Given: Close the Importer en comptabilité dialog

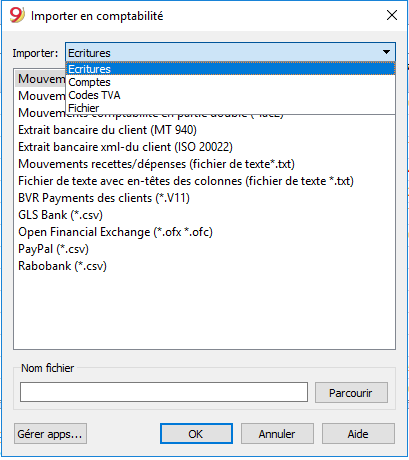Looking at the screenshot, I should pos(392,15).
